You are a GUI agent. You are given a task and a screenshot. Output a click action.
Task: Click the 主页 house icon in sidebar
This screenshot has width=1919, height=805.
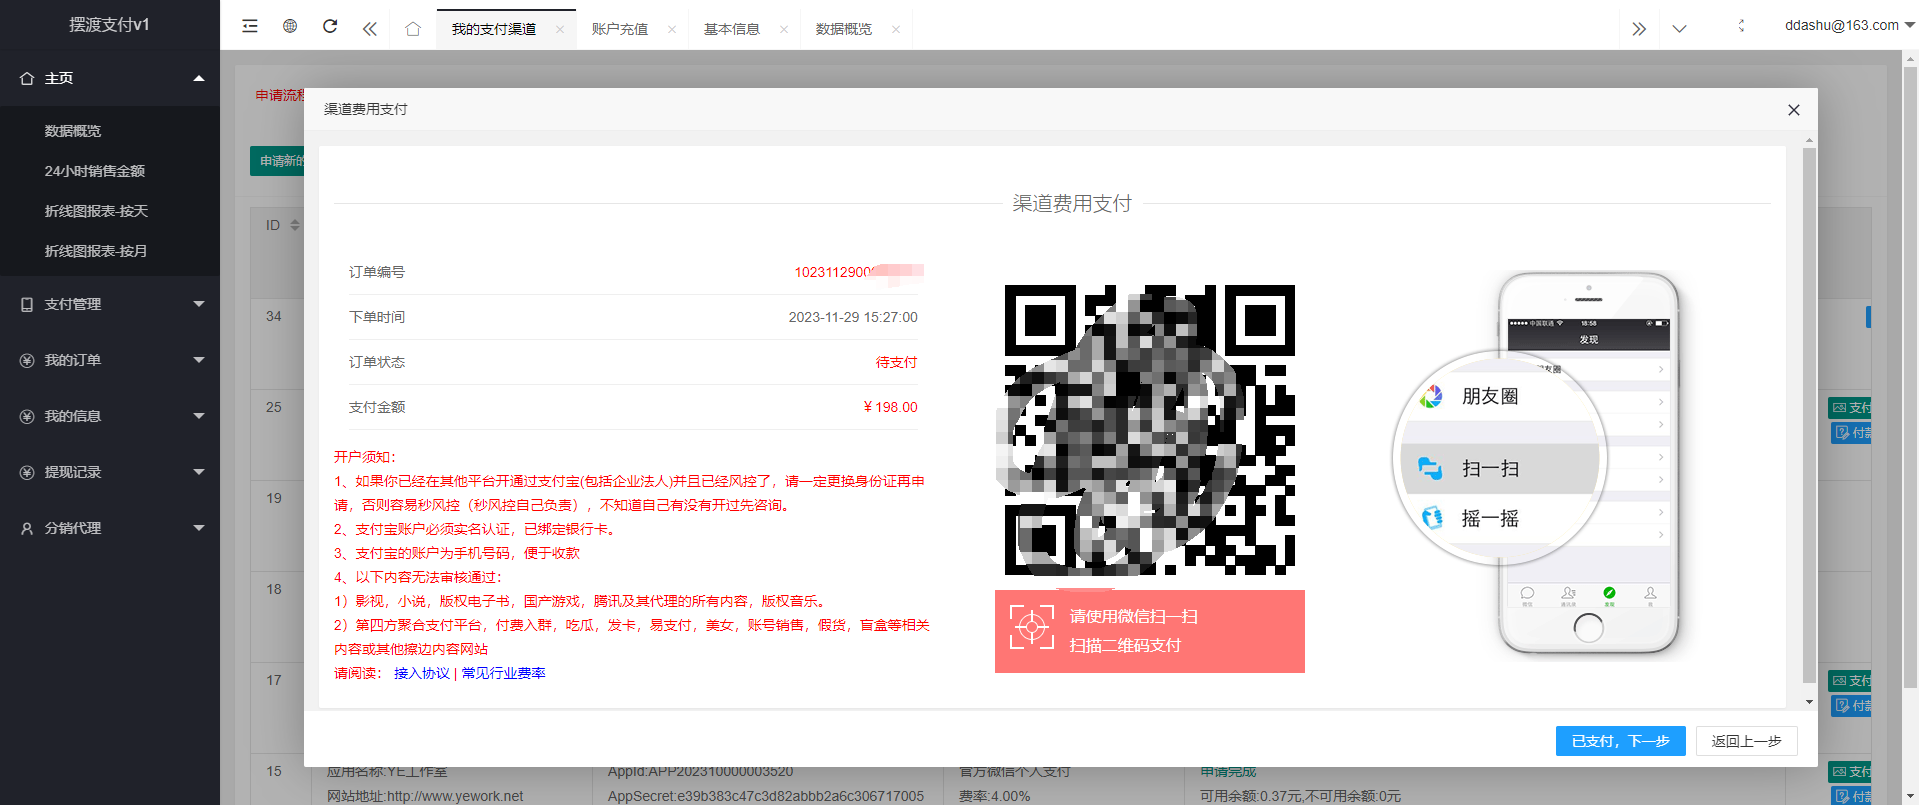(x=27, y=78)
